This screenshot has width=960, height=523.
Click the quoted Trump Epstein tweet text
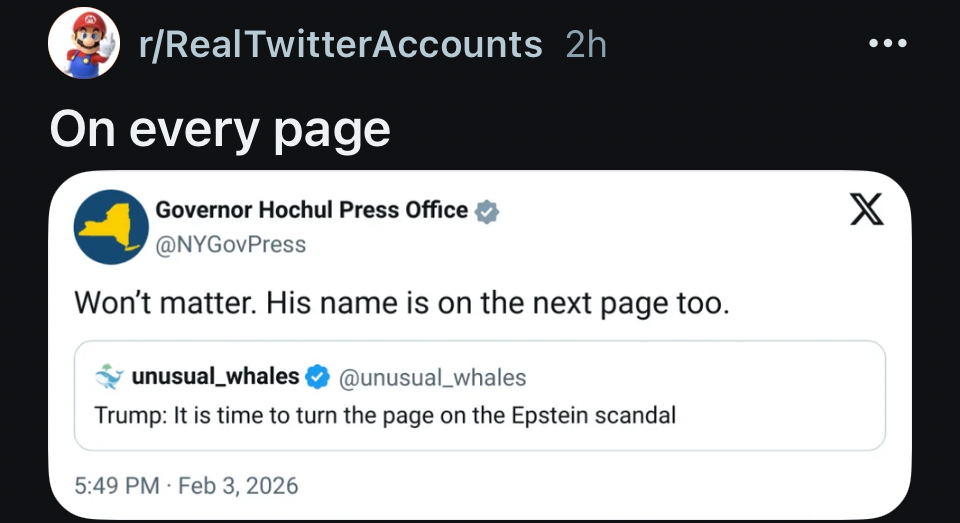pos(385,414)
